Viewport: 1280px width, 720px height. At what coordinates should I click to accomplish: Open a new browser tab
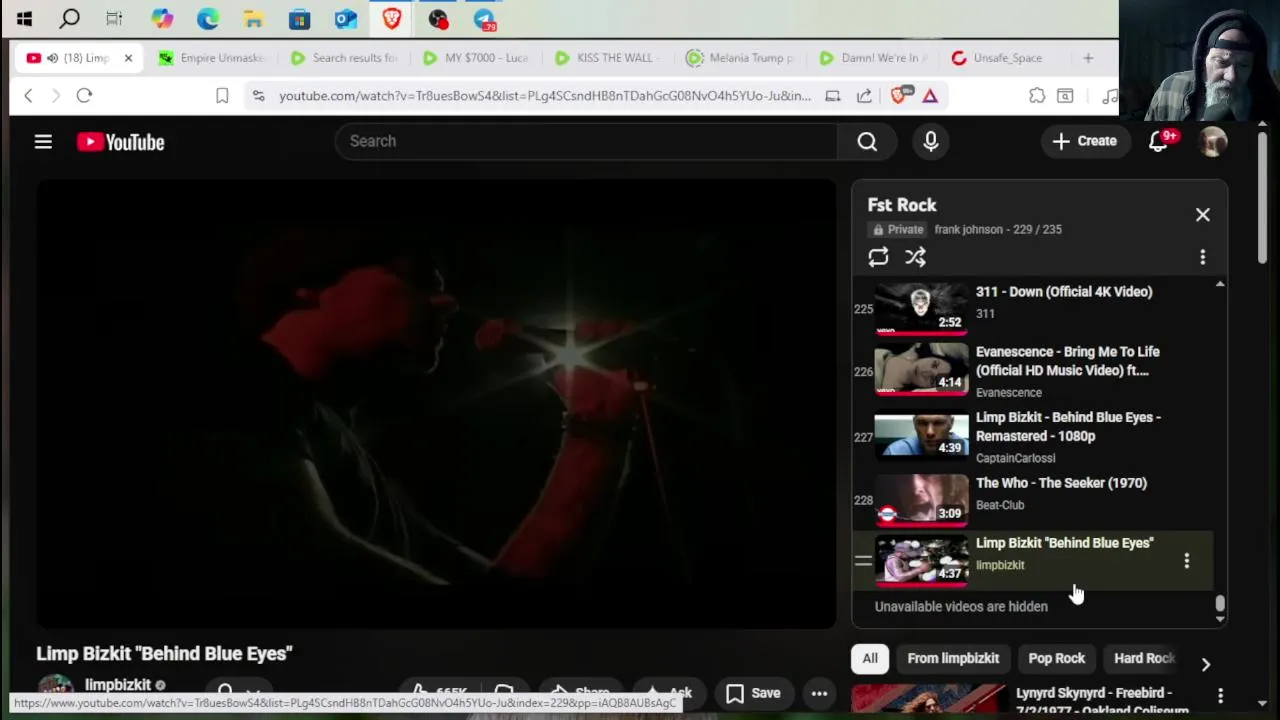pos(1088,58)
